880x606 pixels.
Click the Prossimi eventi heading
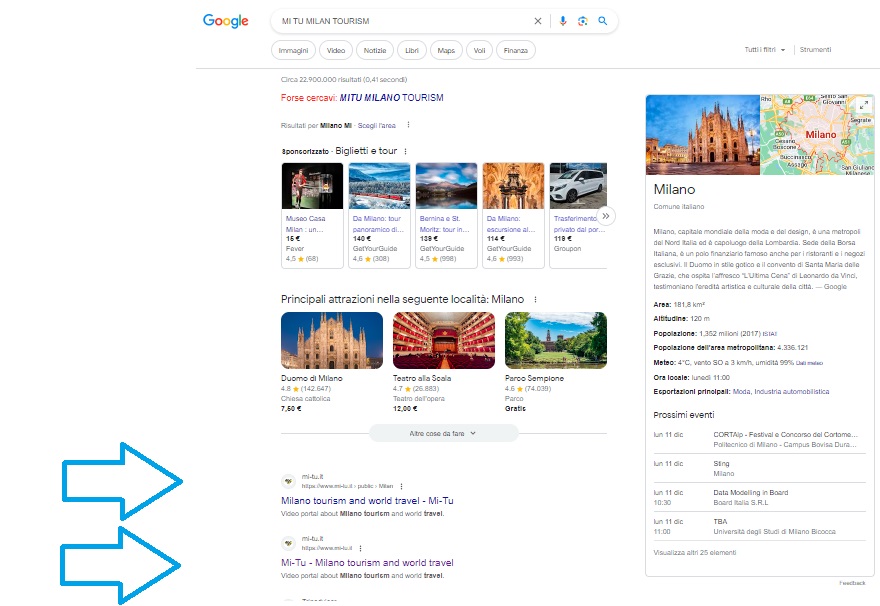(684, 415)
